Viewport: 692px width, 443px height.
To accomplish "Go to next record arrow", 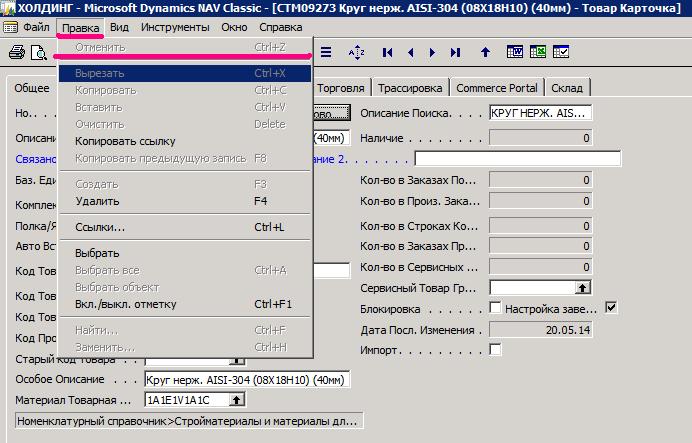I will click(x=432, y=53).
